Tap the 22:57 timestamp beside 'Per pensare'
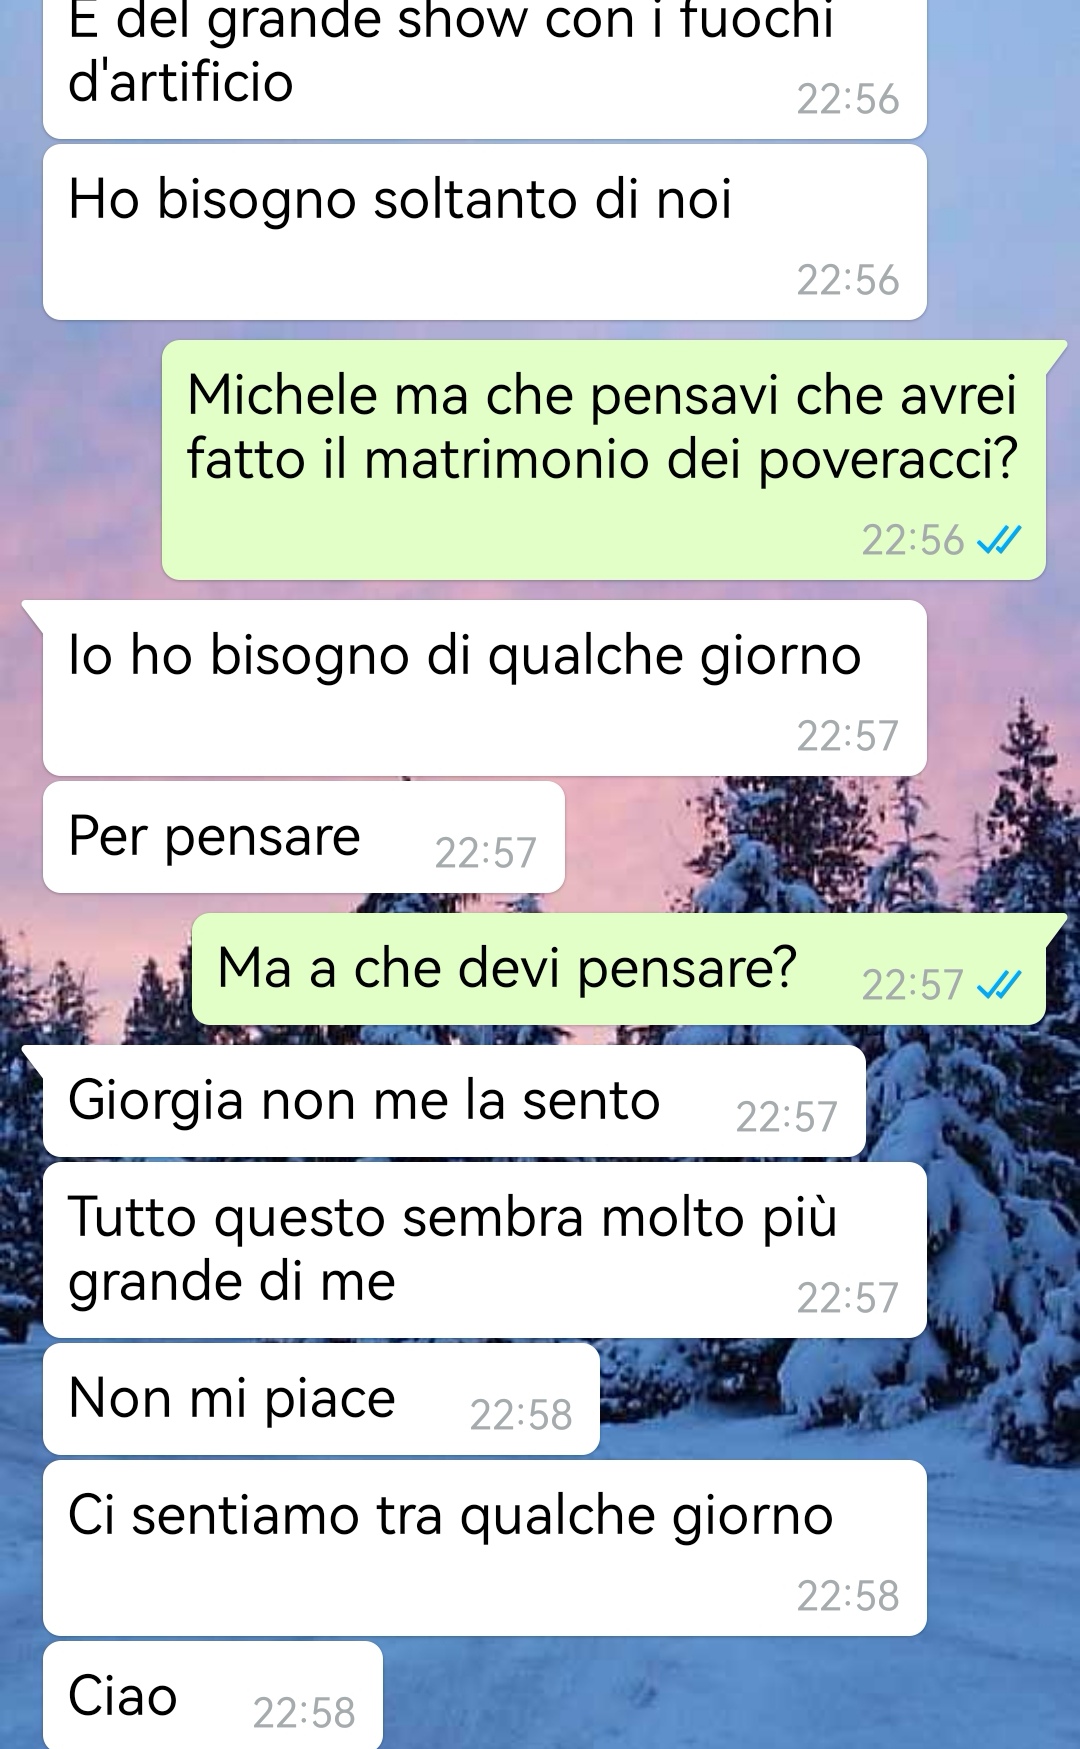1080x1749 pixels. [x=486, y=853]
